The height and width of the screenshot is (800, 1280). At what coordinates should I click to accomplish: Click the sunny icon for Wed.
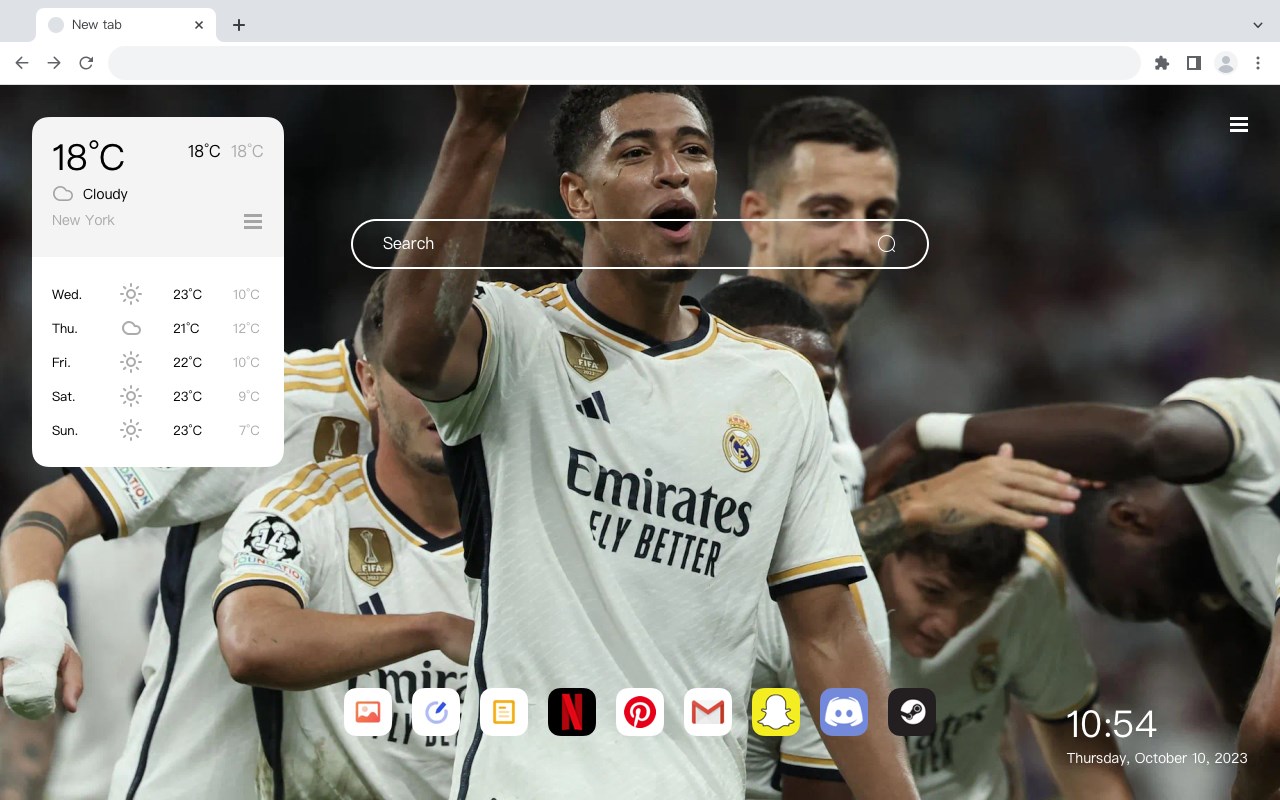click(x=131, y=294)
